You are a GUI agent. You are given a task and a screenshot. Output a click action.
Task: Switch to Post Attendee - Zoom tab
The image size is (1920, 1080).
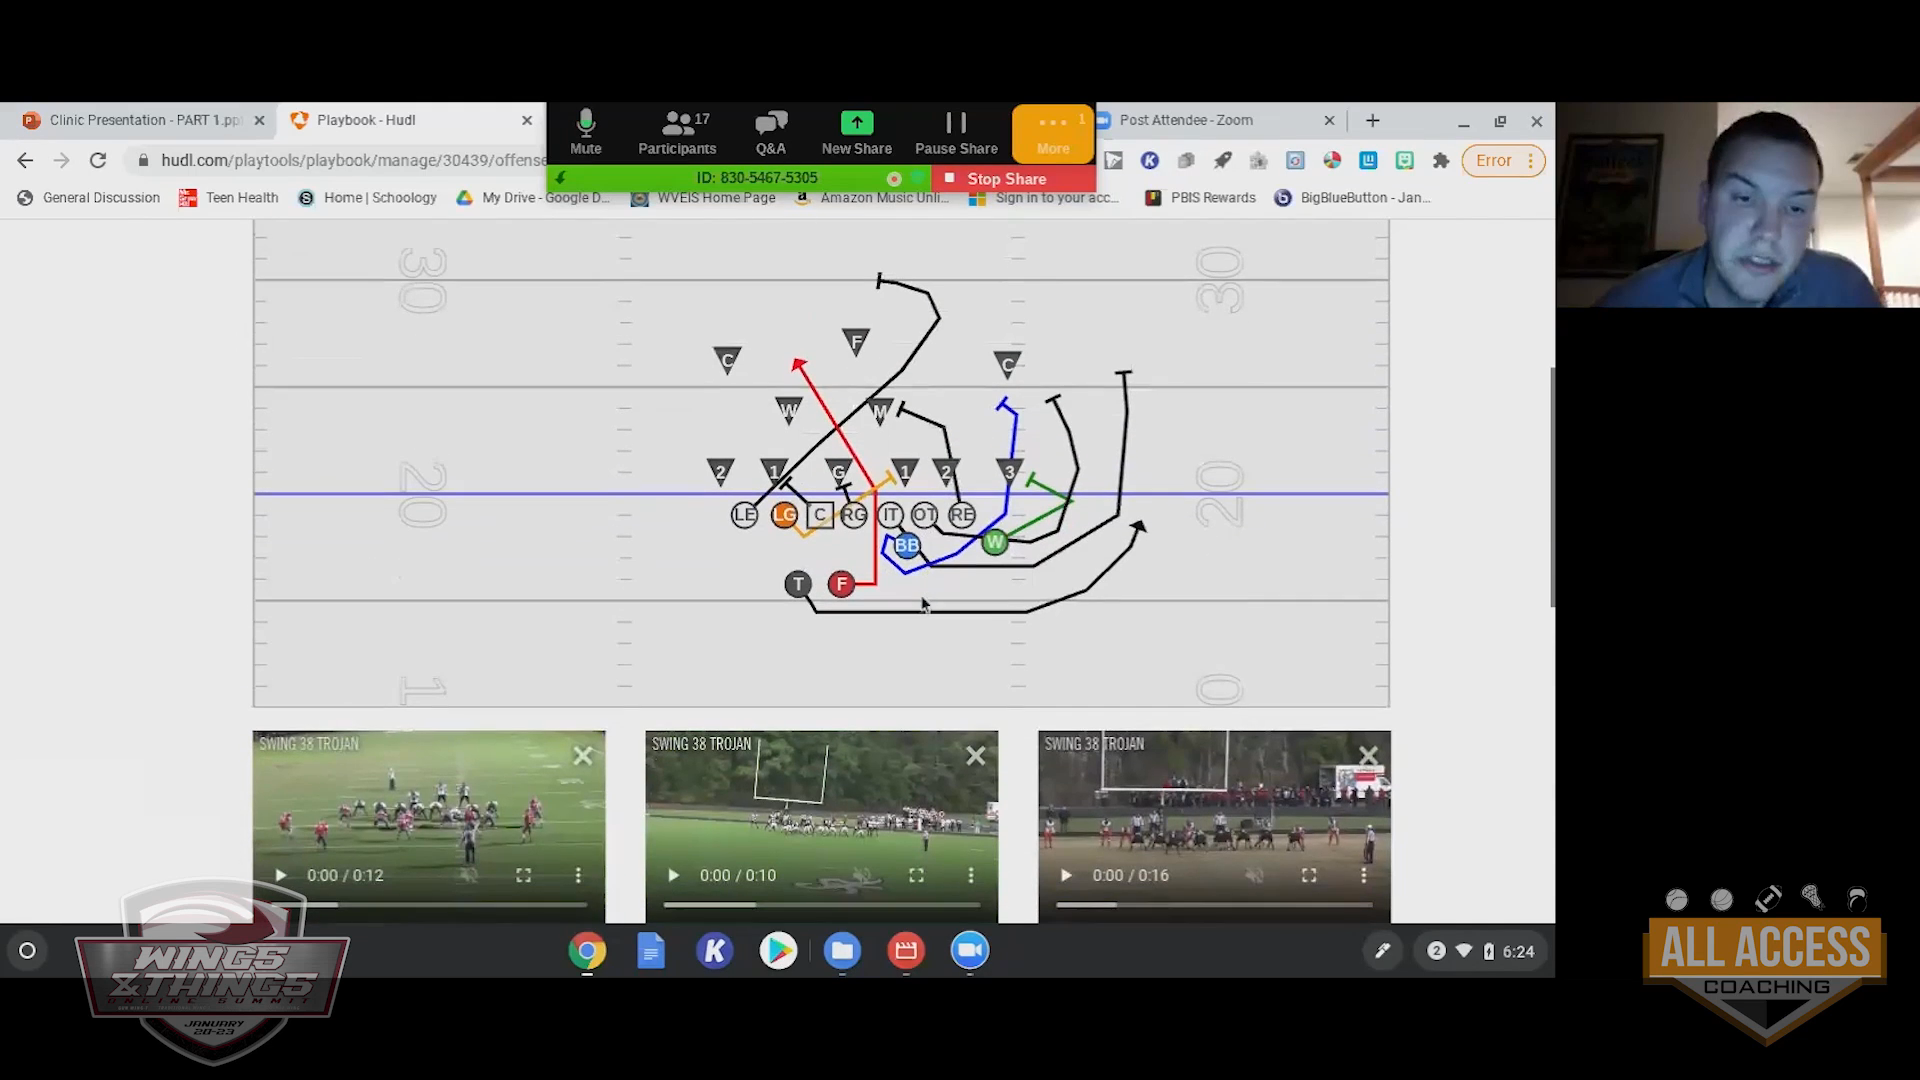(1186, 120)
